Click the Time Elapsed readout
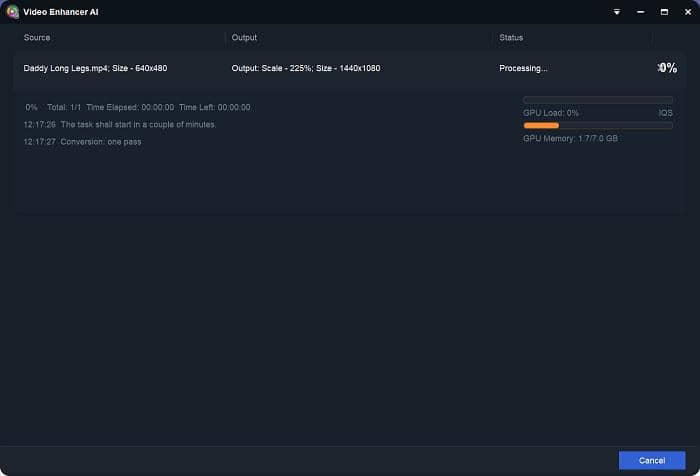The height and width of the screenshot is (476, 700). click(130, 107)
